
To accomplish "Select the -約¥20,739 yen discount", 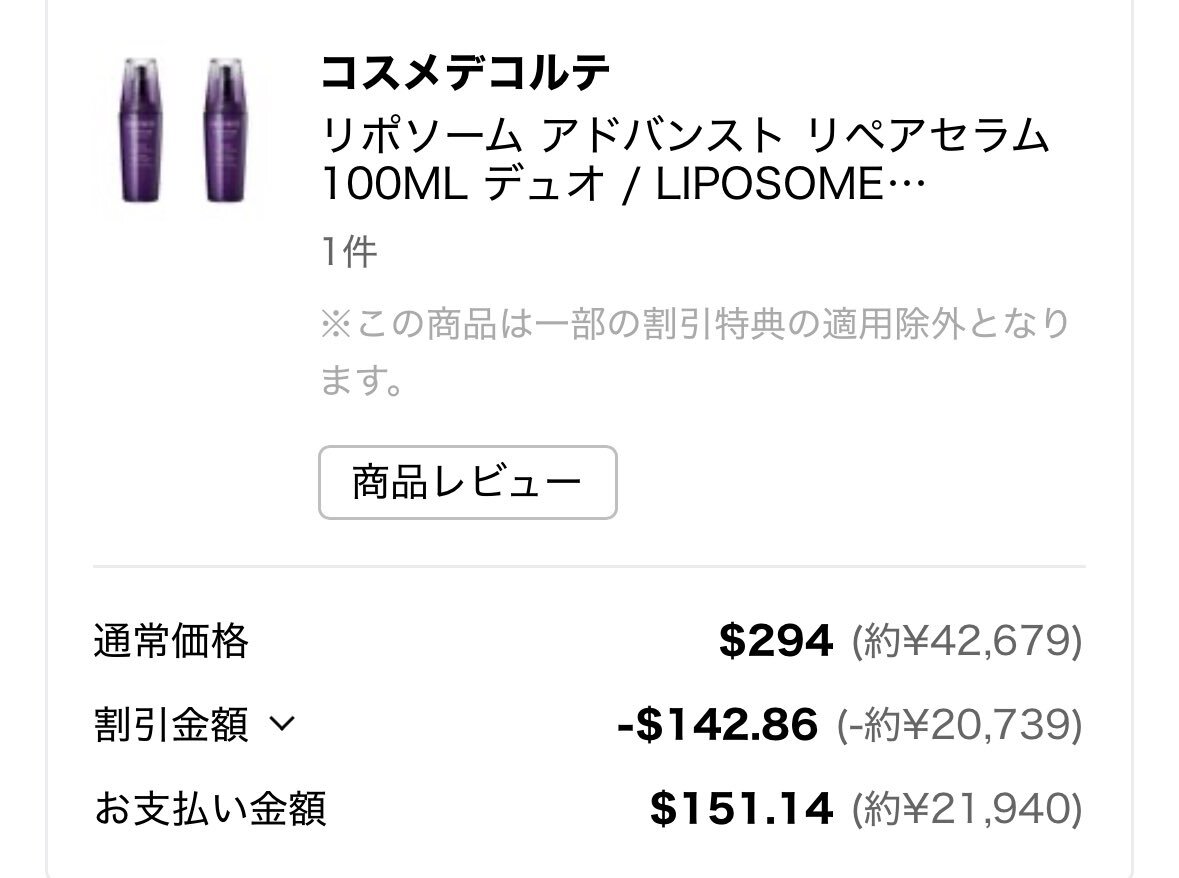I will pyautogui.click(x=959, y=725).
